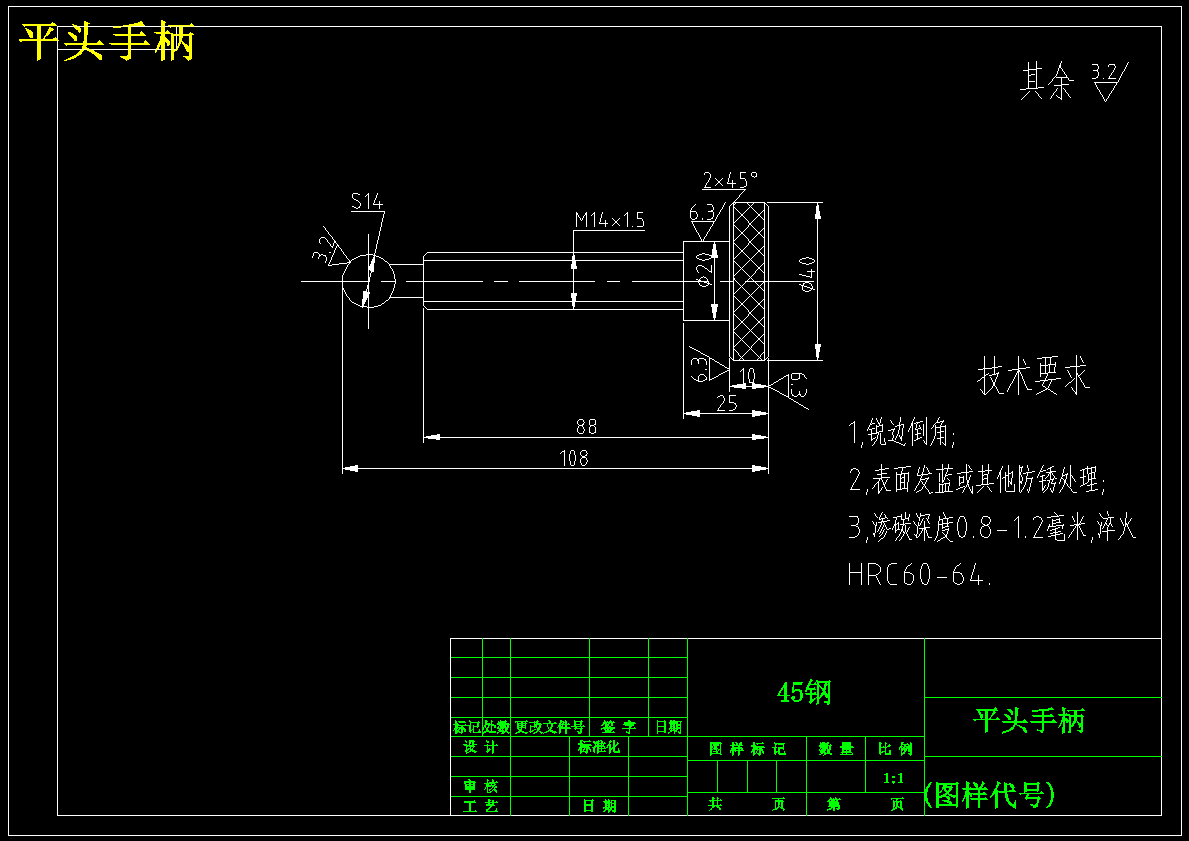Click the 25 length dimension text
Image resolution: width=1189 pixels, height=841 pixels.
726,403
